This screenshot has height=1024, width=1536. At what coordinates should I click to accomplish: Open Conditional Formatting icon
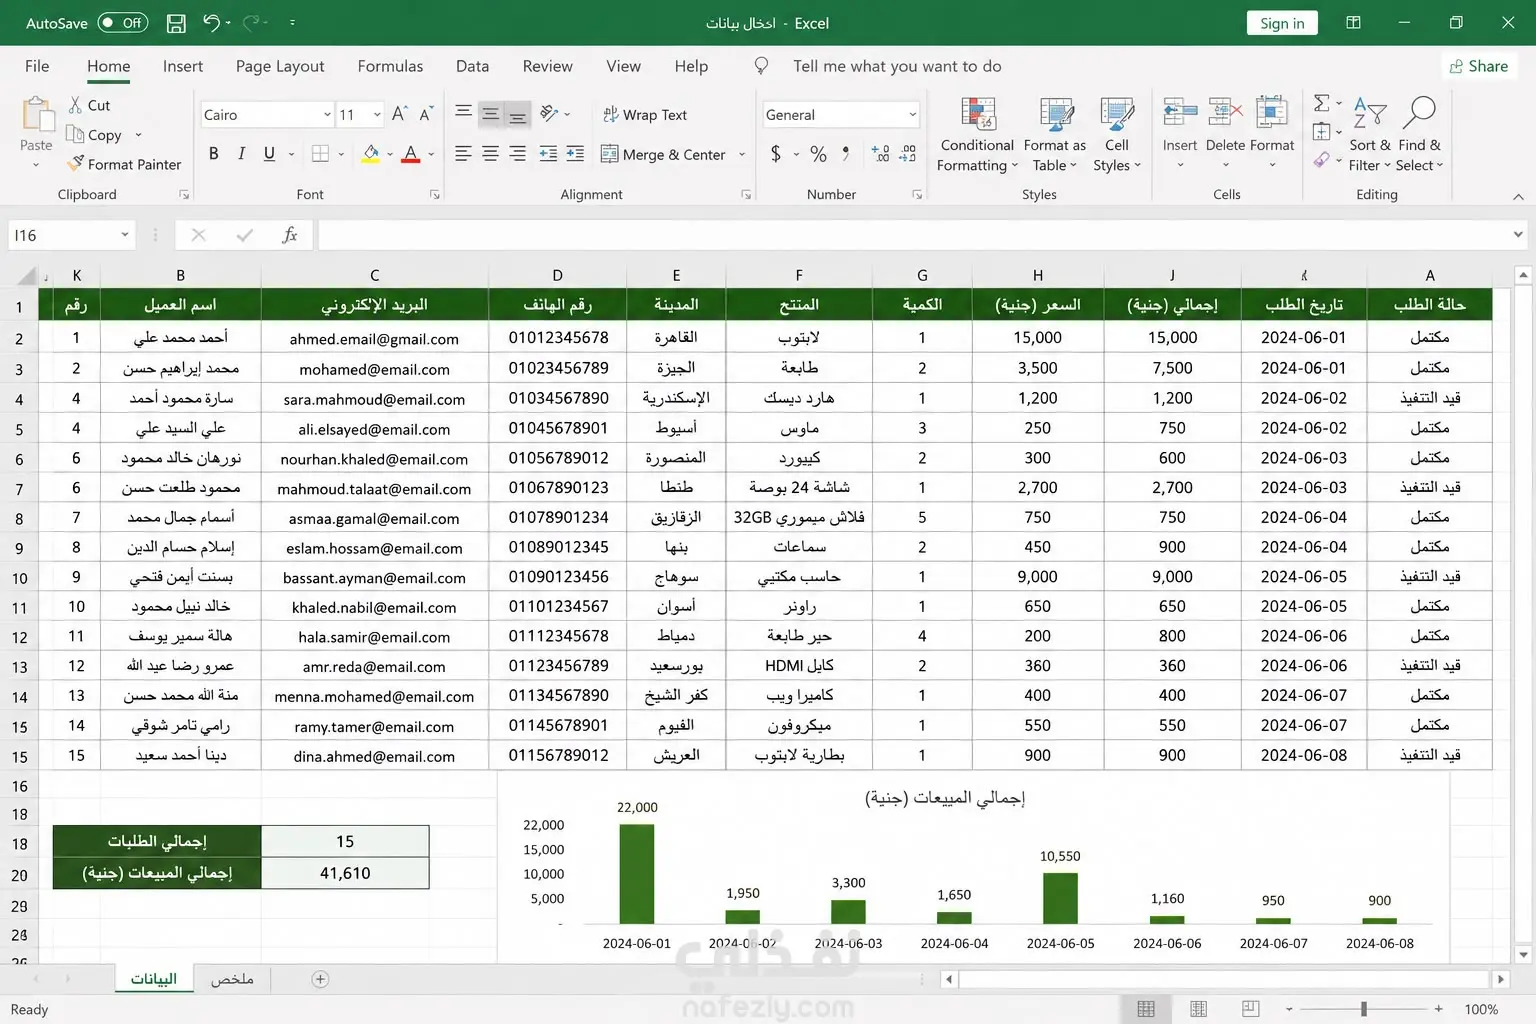[x=978, y=114]
